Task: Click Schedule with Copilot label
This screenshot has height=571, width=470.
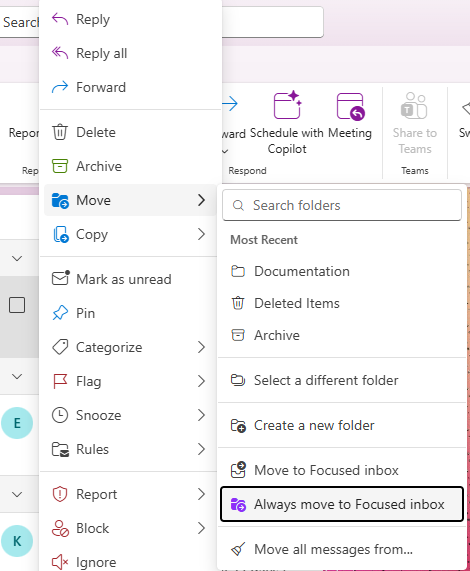Action: (x=287, y=141)
